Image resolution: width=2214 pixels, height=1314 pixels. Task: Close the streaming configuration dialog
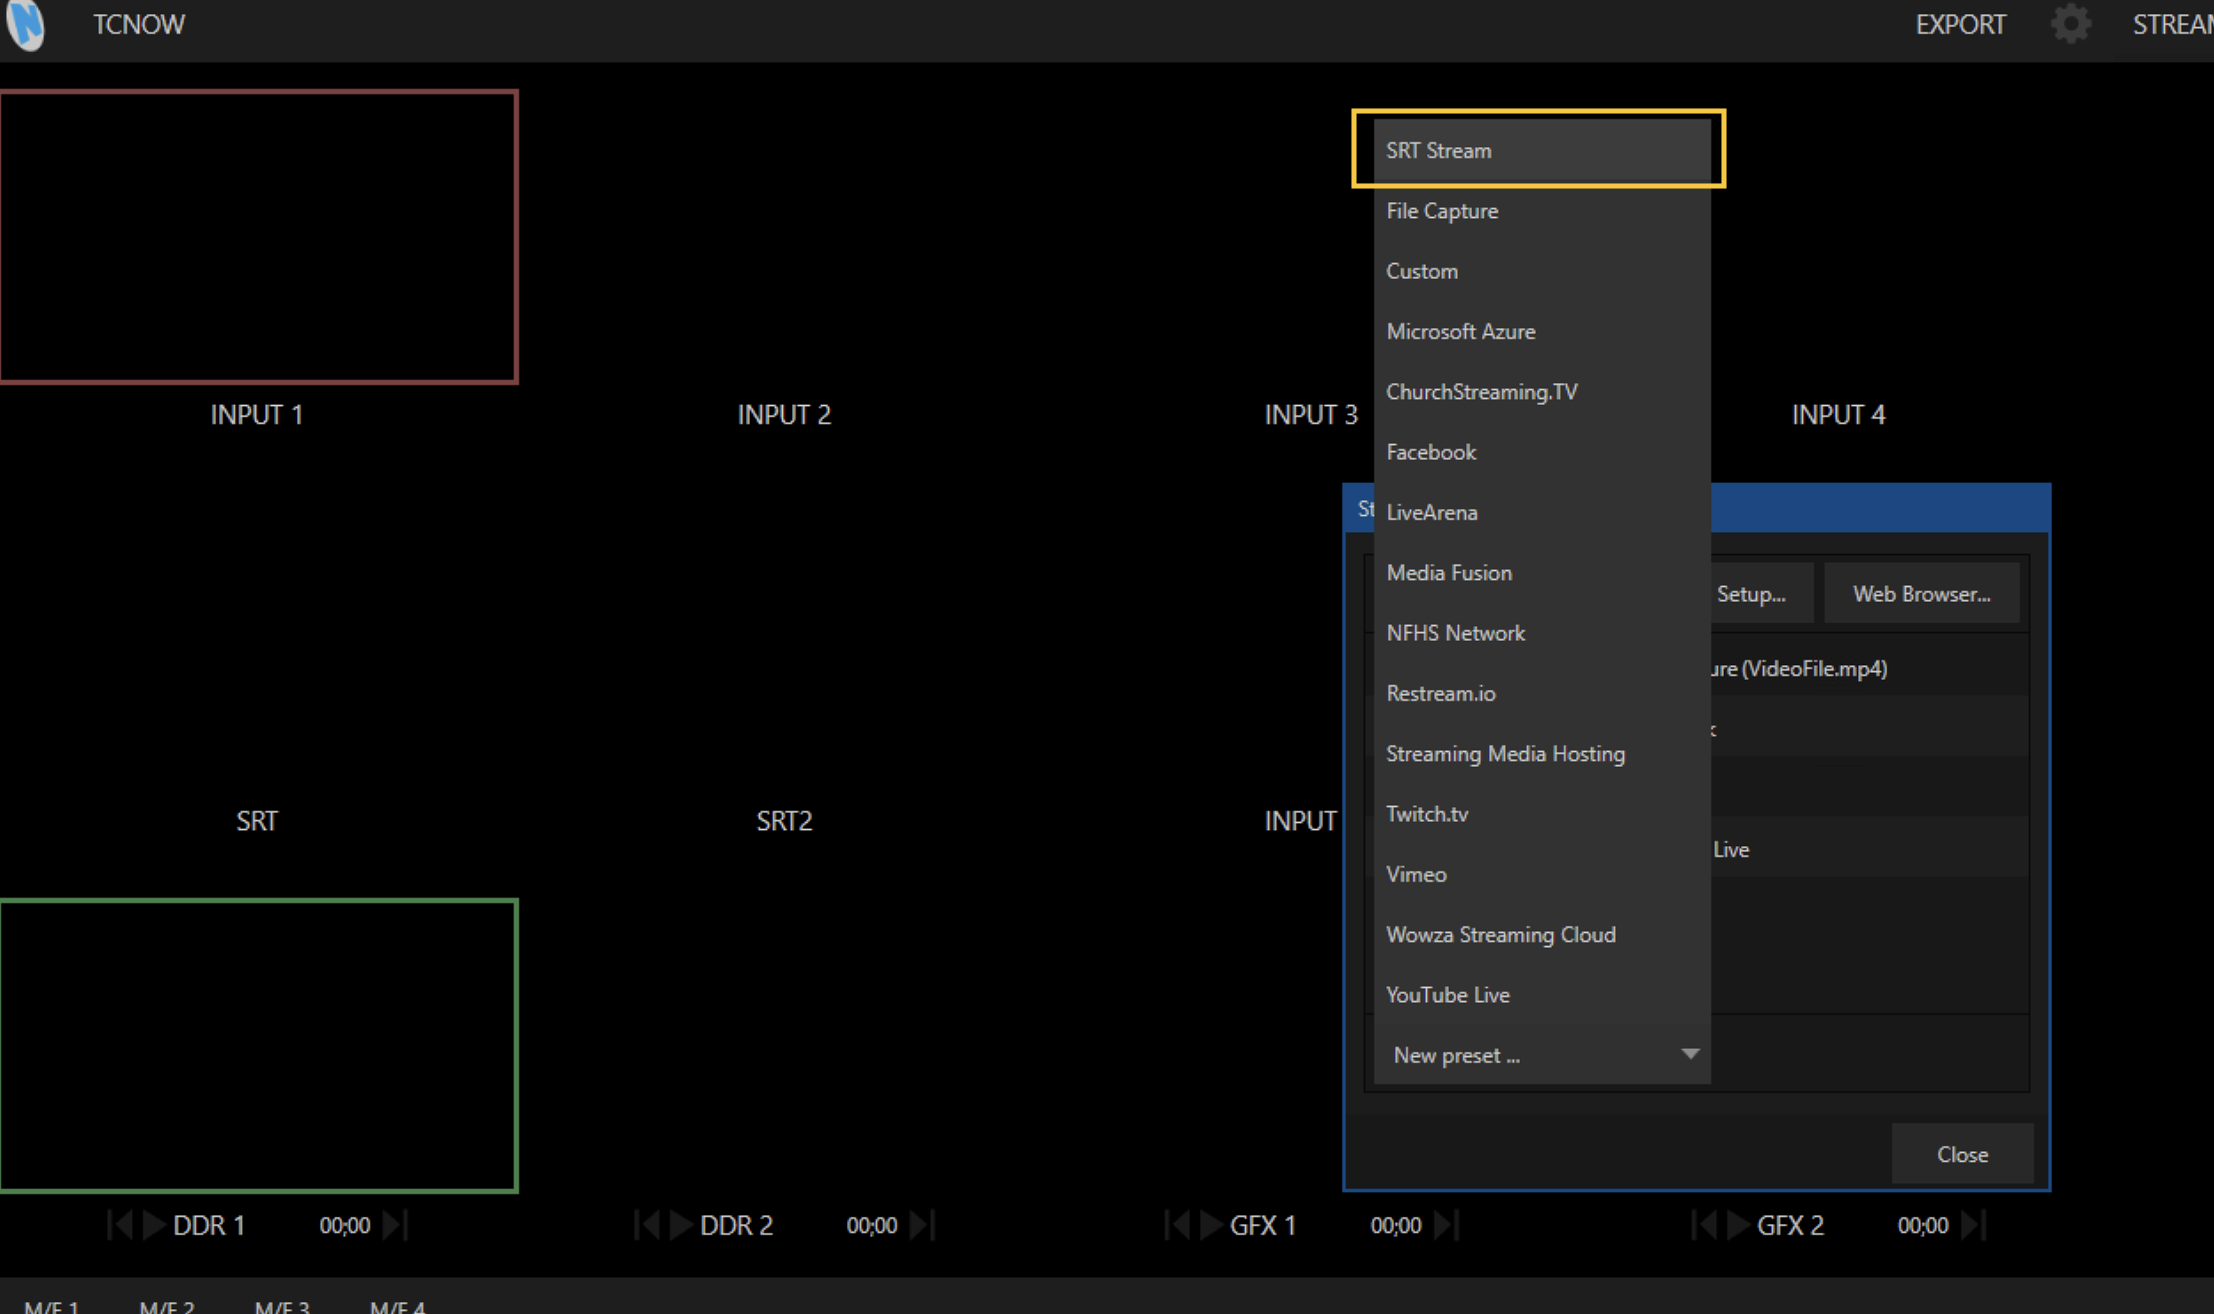pos(1962,1154)
